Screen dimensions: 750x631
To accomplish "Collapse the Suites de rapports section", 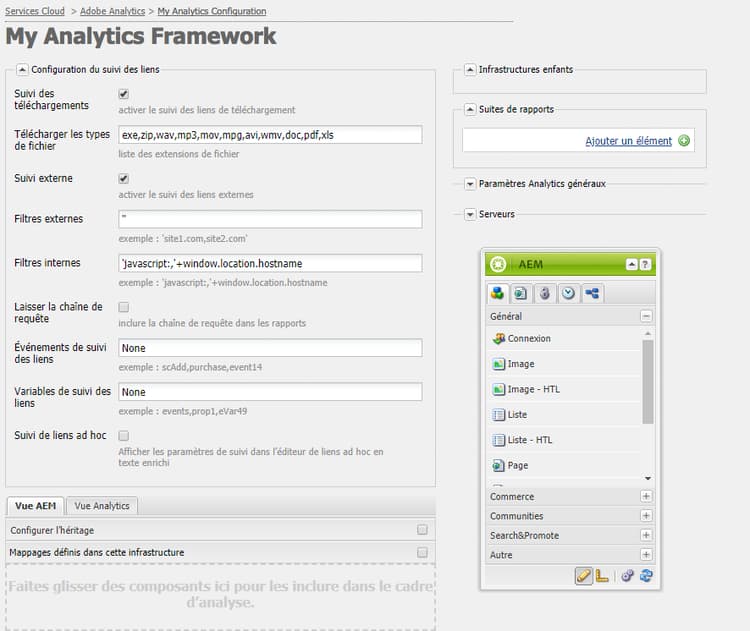I will pyautogui.click(x=470, y=110).
